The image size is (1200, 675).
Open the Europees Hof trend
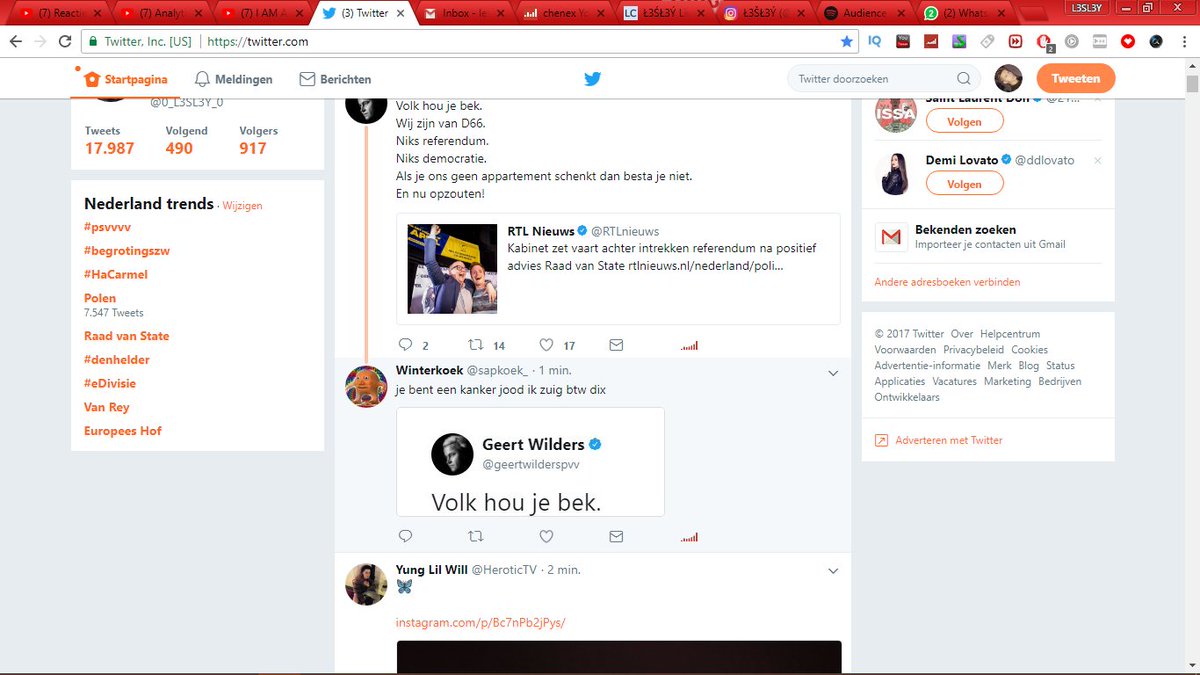click(x=123, y=431)
